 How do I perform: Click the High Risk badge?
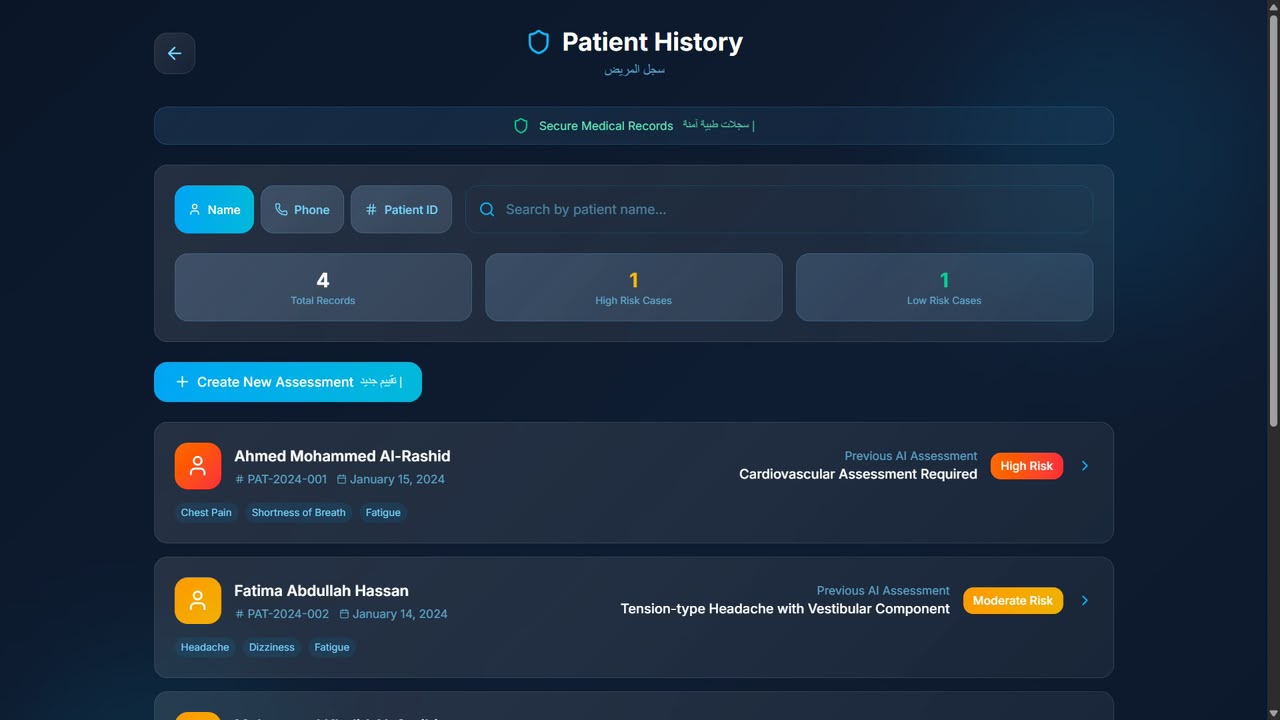[x=1027, y=466]
